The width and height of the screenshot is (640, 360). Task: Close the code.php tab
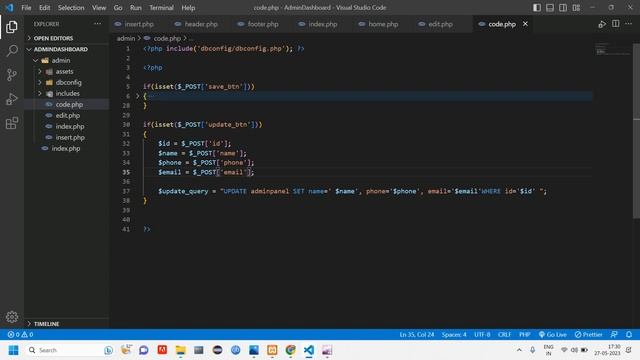pos(525,24)
